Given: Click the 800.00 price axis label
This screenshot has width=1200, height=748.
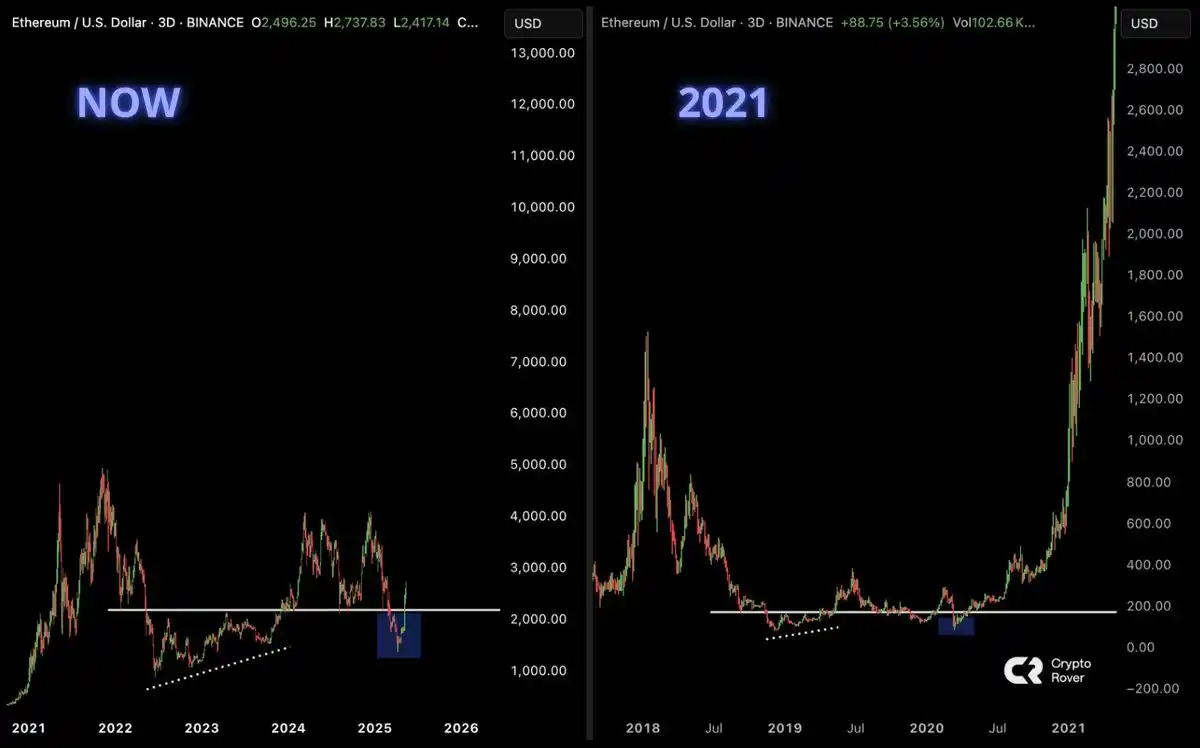Looking at the screenshot, I should (x=1148, y=481).
